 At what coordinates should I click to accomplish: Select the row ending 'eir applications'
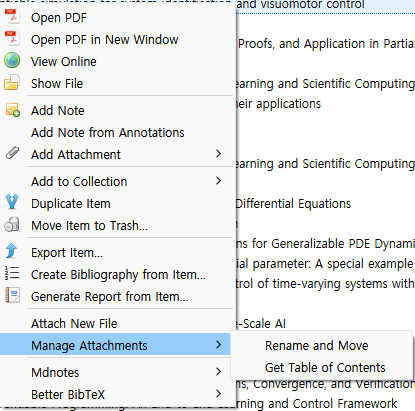point(326,104)
